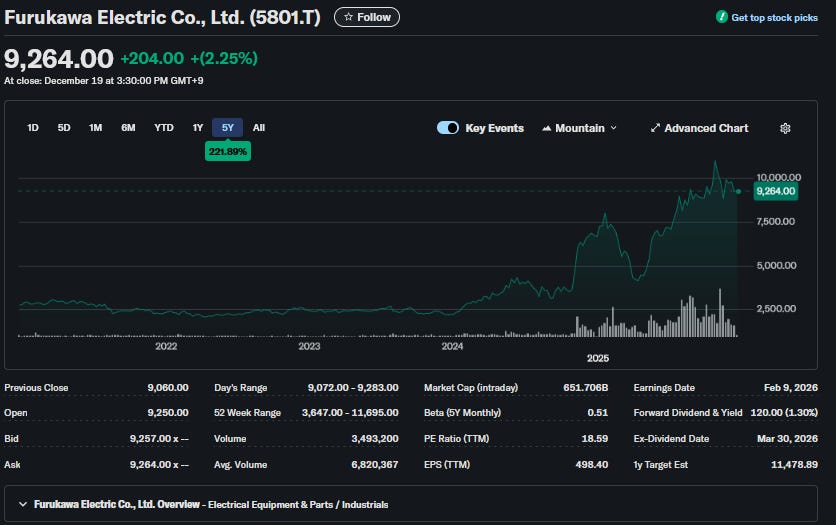The height and width of the screenshot is (525, 836).
Task: Click the EPS (TTM) value 498.40
Action: point(592,464)
